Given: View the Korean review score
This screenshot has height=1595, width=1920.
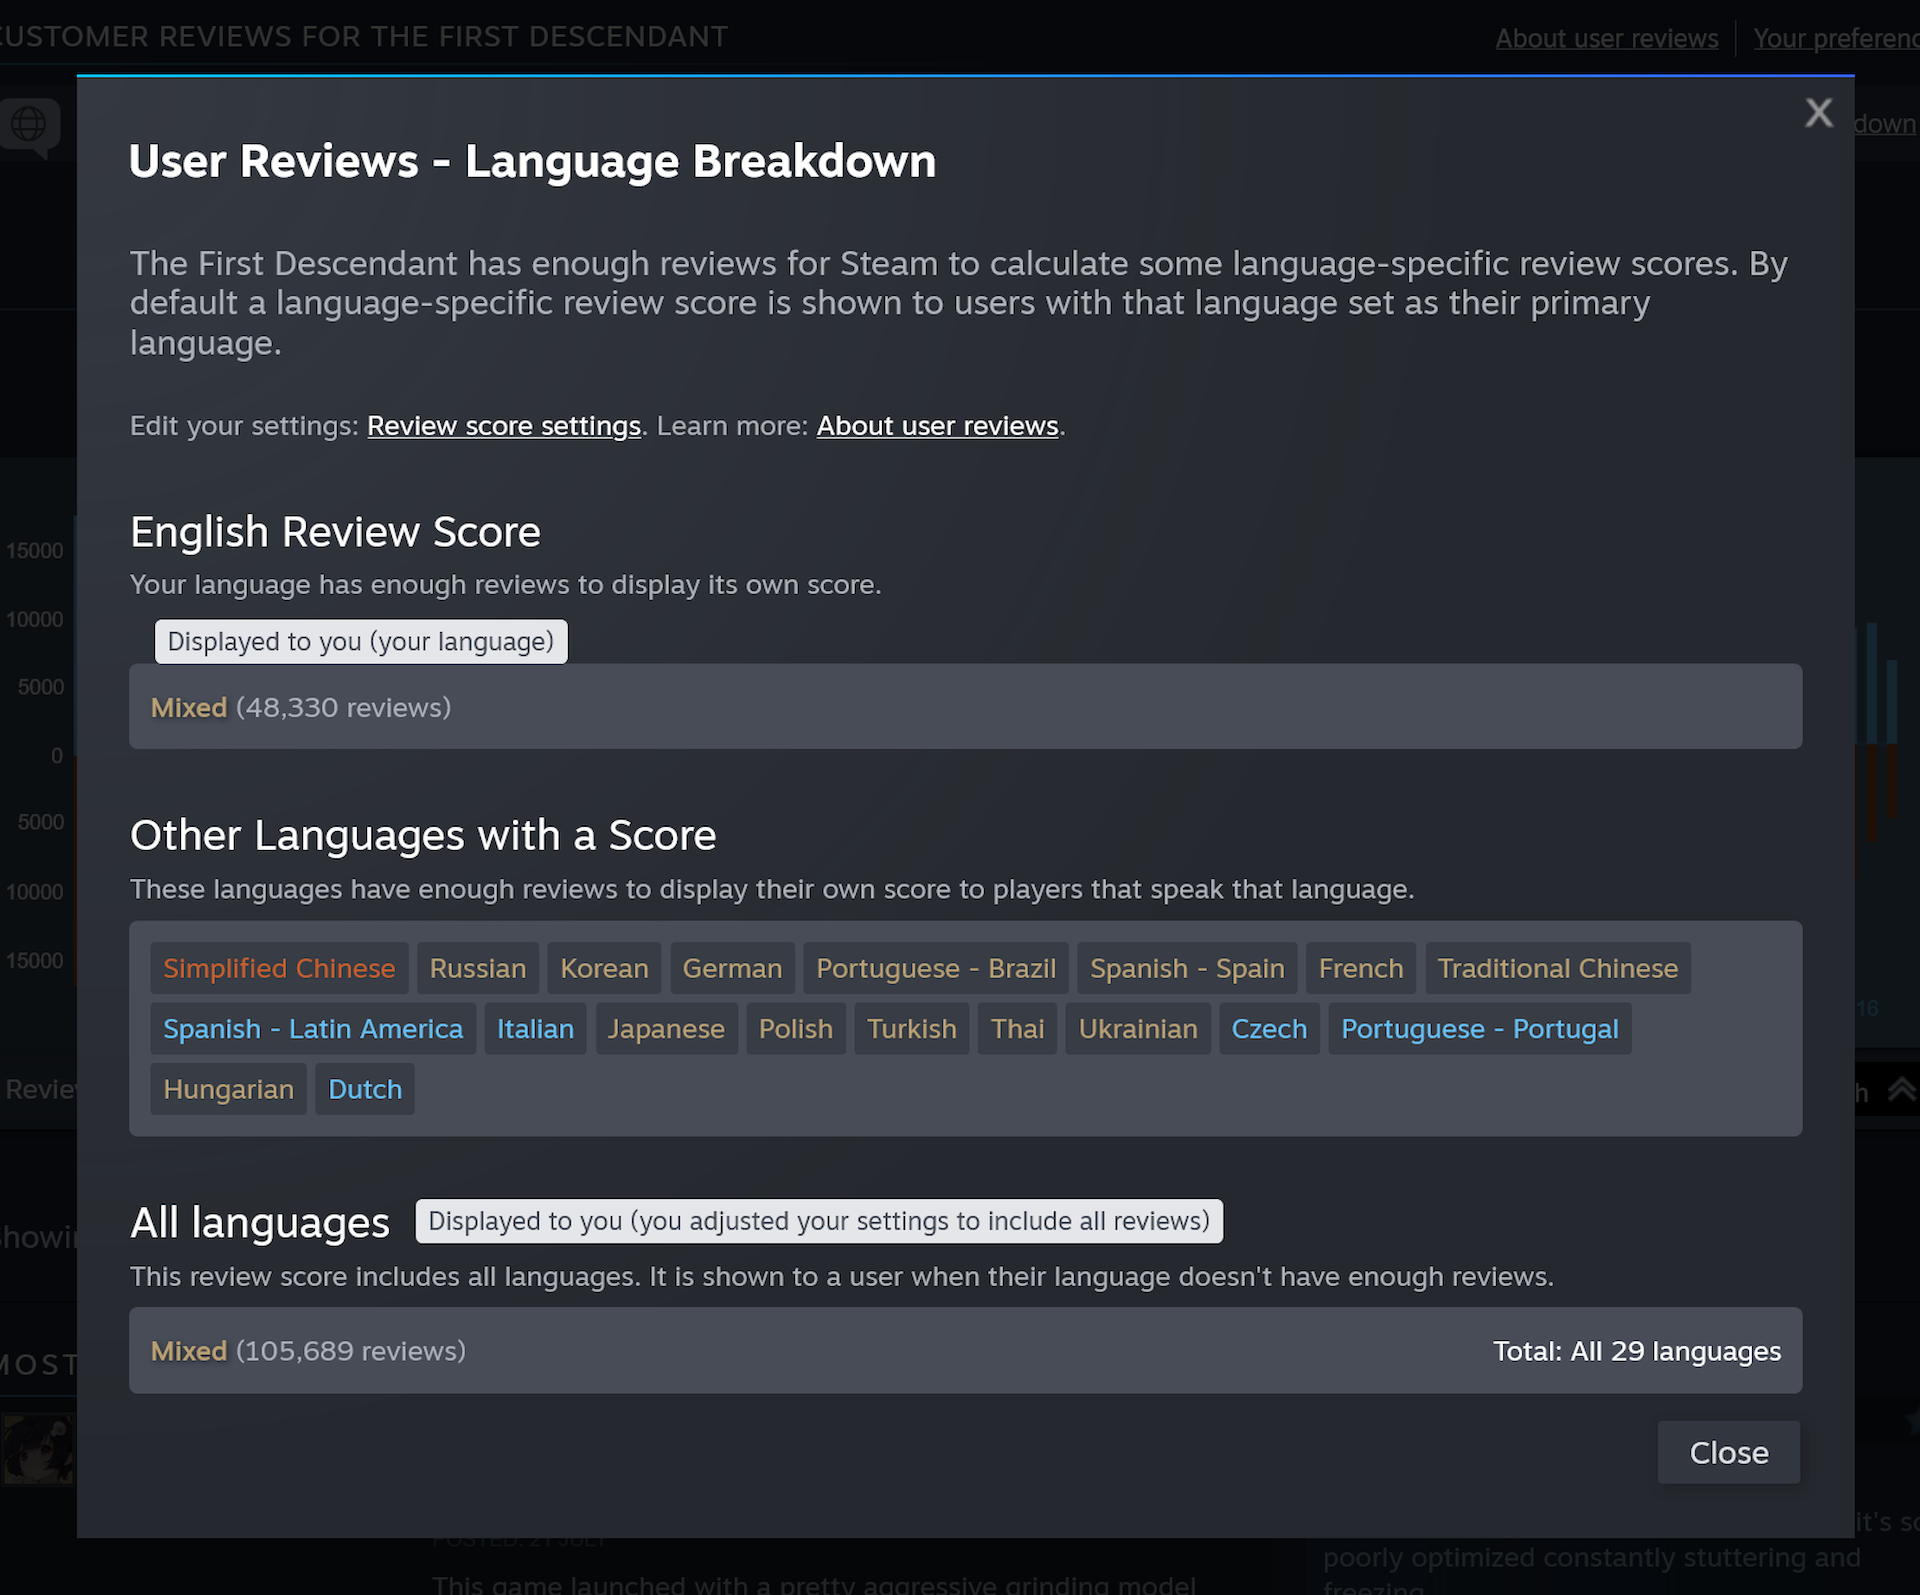Looking at the screenshot, I should pyautogui.click(x=604, y=968).
